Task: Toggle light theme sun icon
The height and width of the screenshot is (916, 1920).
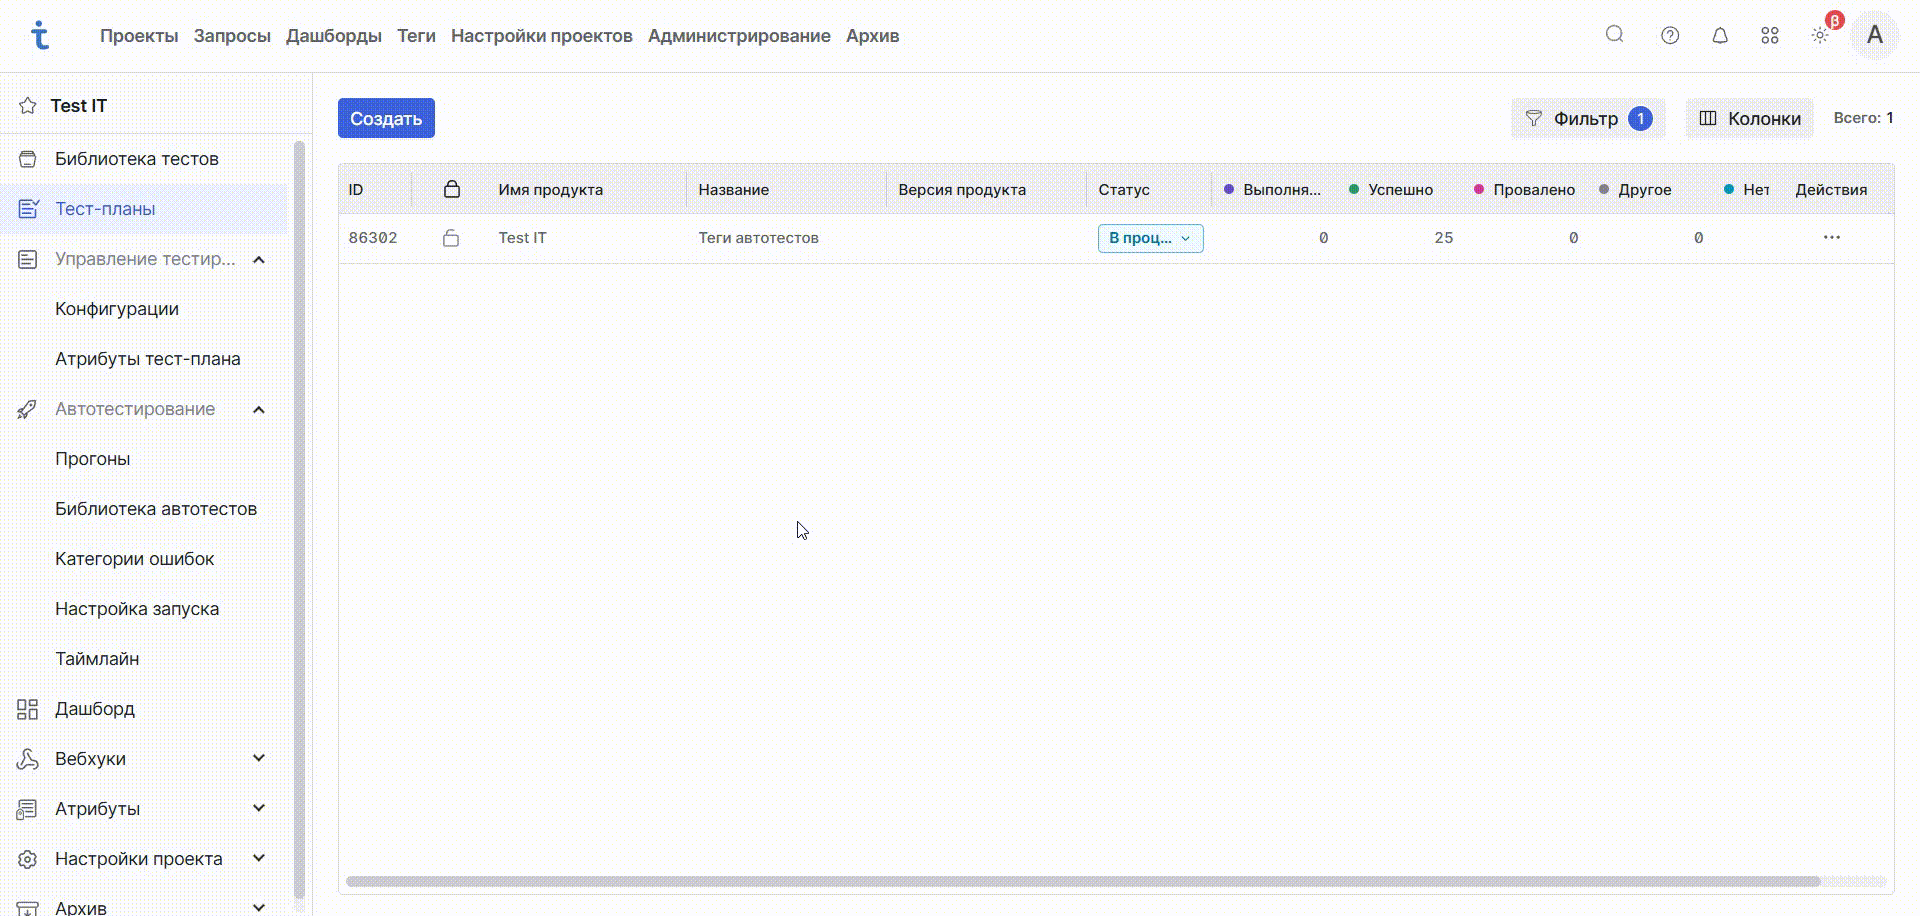Action: point(1820,36)
